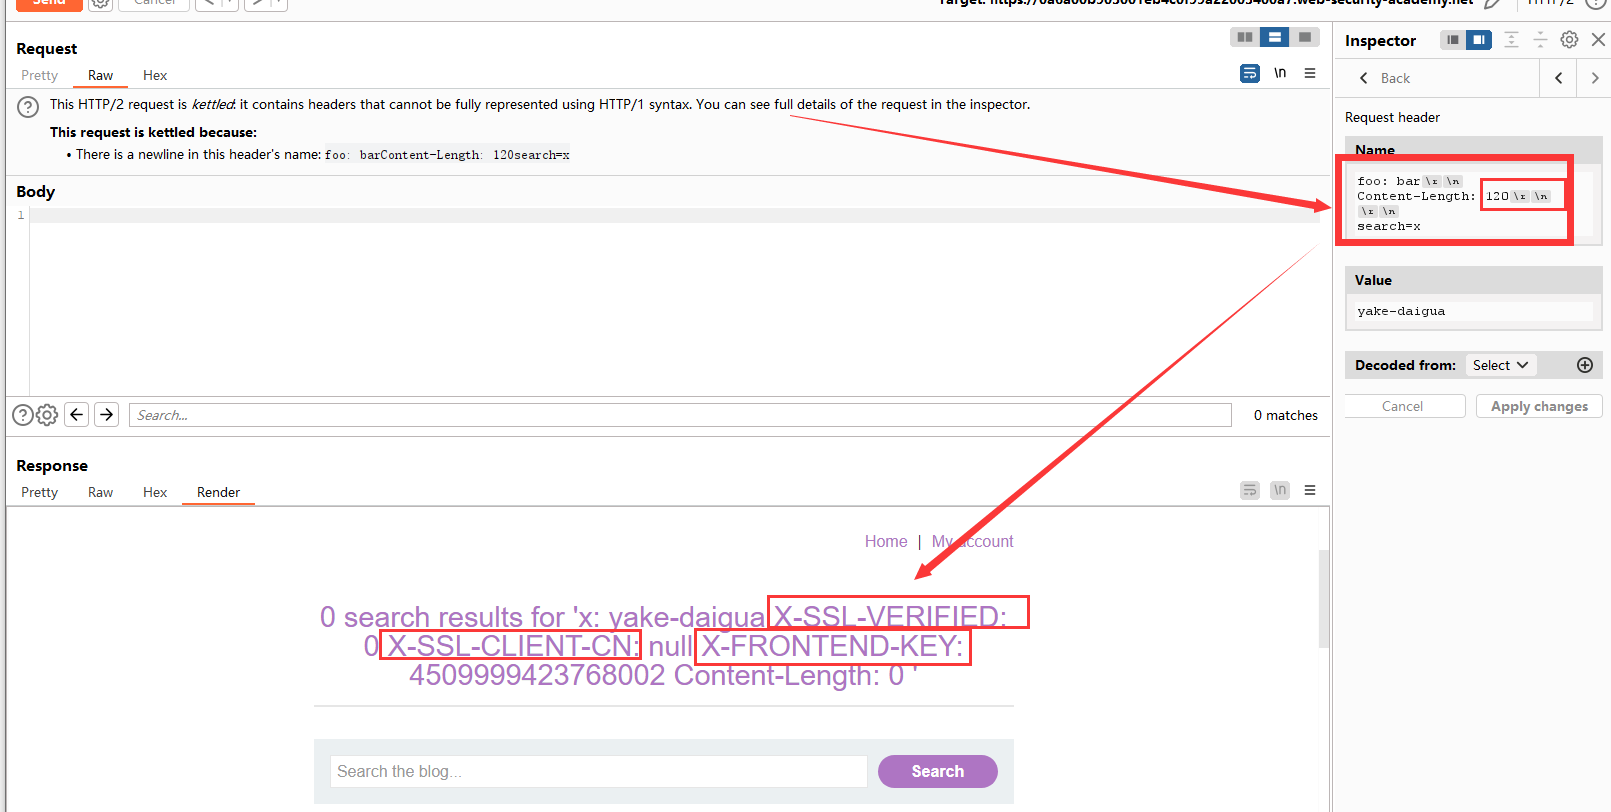This screenshot has width=1611, height=812.
Task: Select combined tabbed layout view
Action: [1304, 37]
